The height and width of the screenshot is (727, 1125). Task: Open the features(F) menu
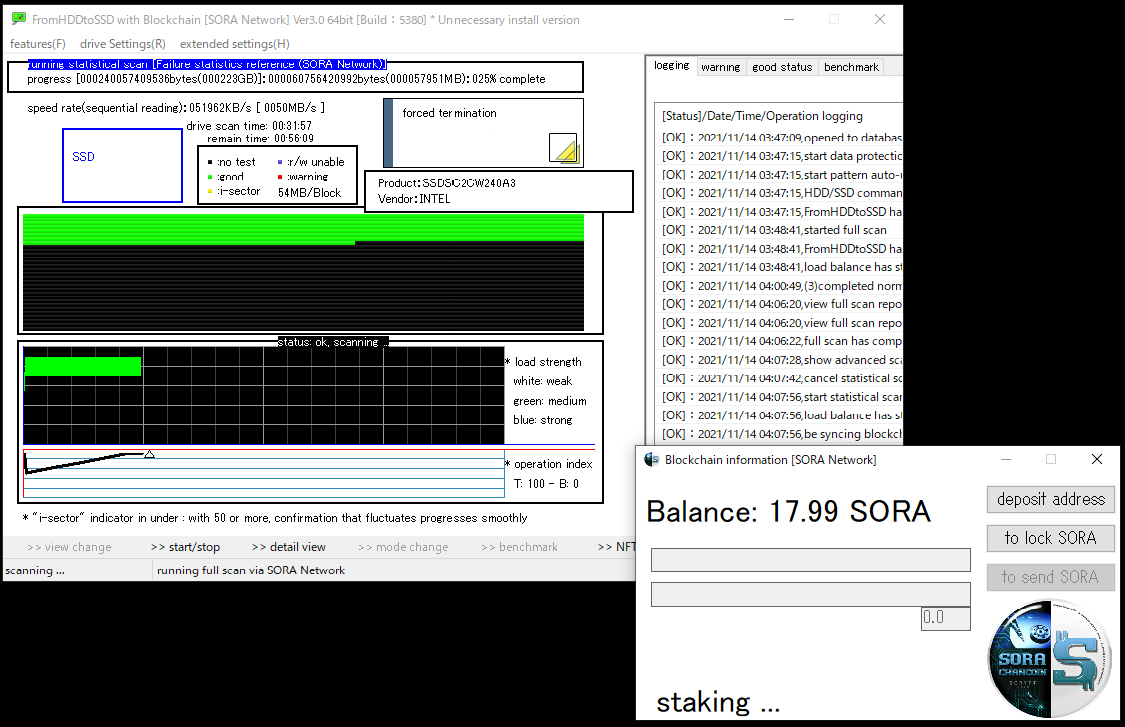point(37,44)
